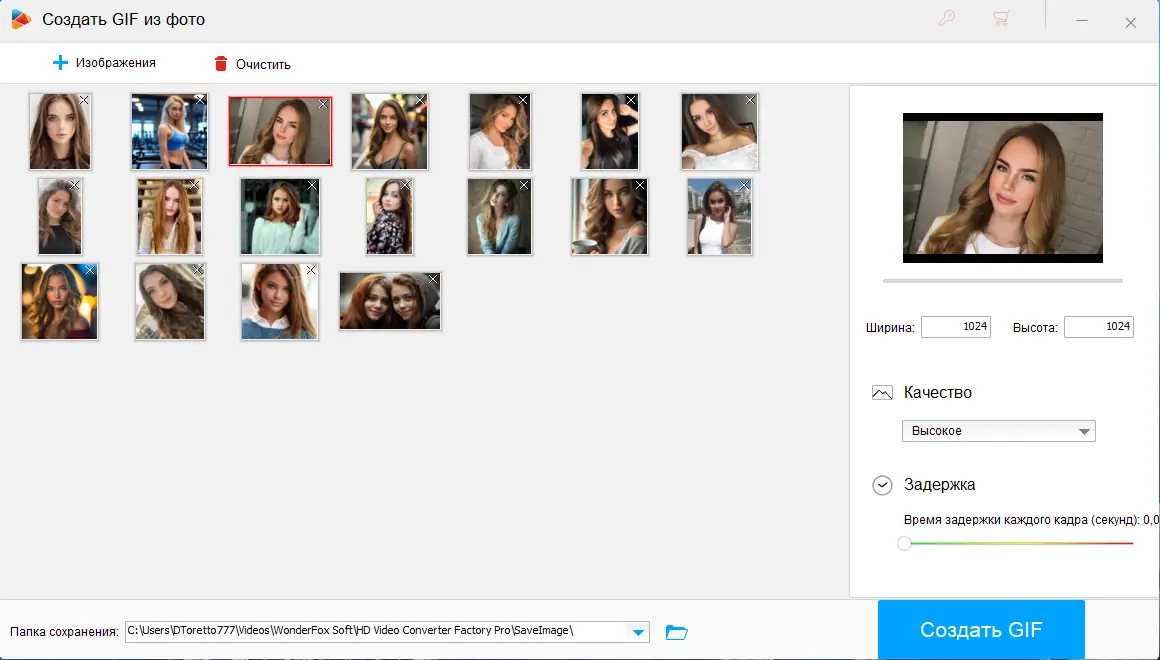Viewport: 1160px width, 660px height.
Task: Remove thumbnail of long red-haired girl
Action: pyautogui.click(x=194, y=185)
